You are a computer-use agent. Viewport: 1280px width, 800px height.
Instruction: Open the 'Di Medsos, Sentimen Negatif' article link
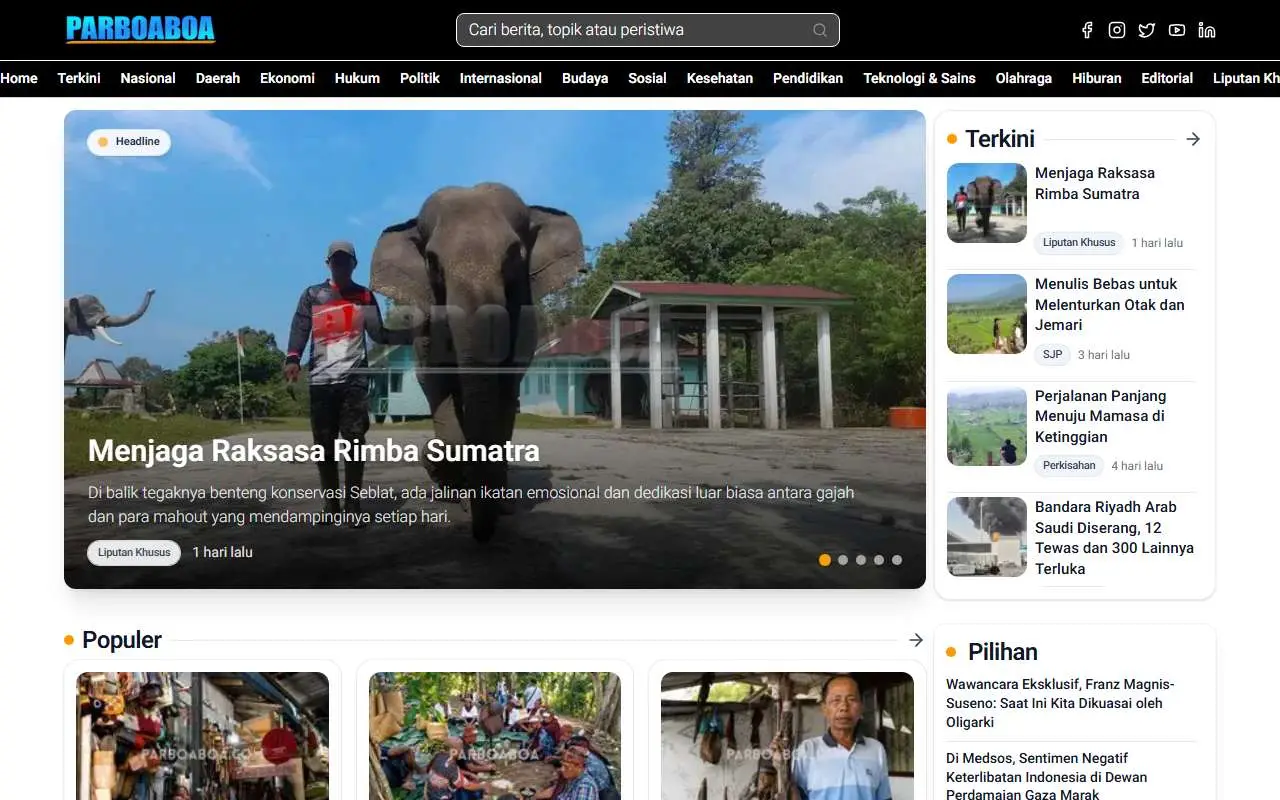[x=1047, y=777]
